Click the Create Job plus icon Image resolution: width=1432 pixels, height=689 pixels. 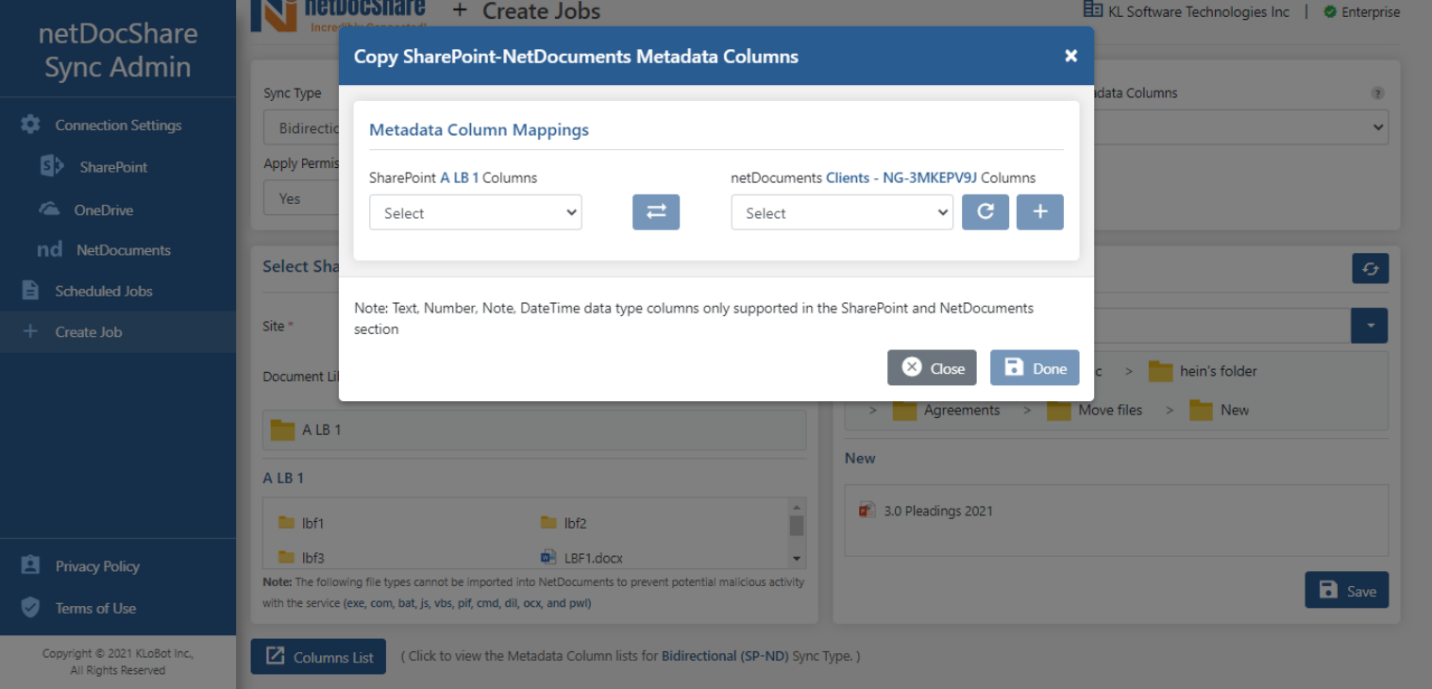point(30,331)
